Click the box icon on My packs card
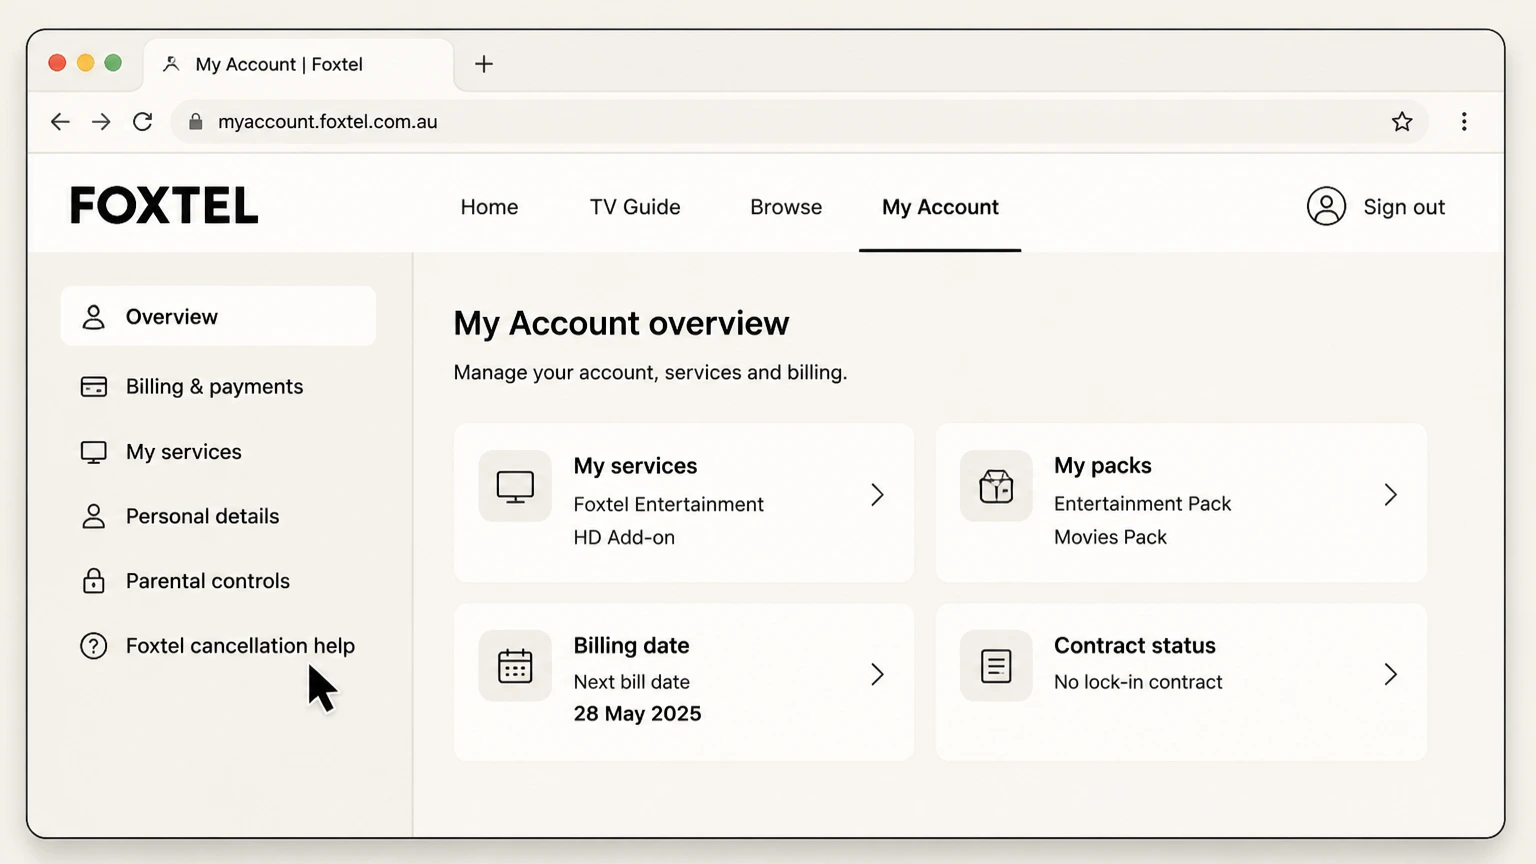The image size is (1536, 864). click(x=996, y=486)
